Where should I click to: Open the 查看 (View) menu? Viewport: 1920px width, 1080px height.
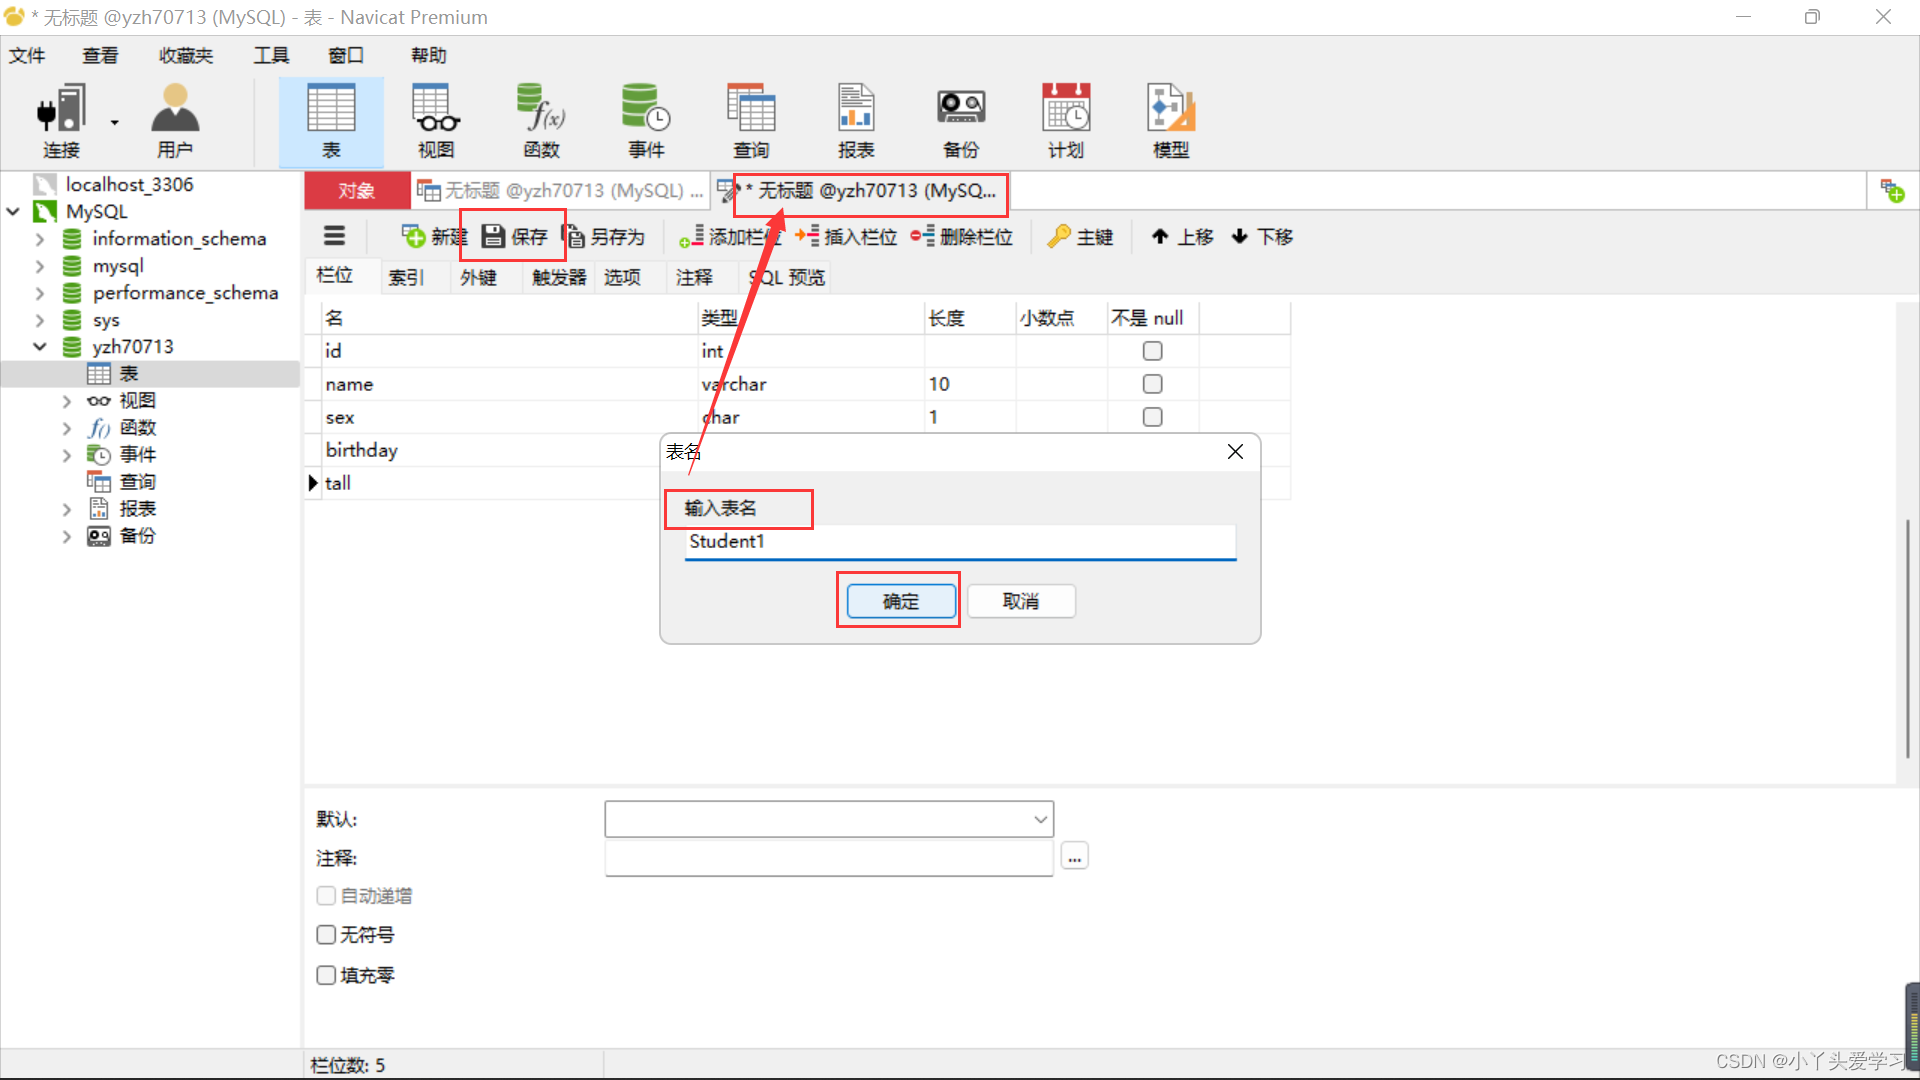pos(100,55)
